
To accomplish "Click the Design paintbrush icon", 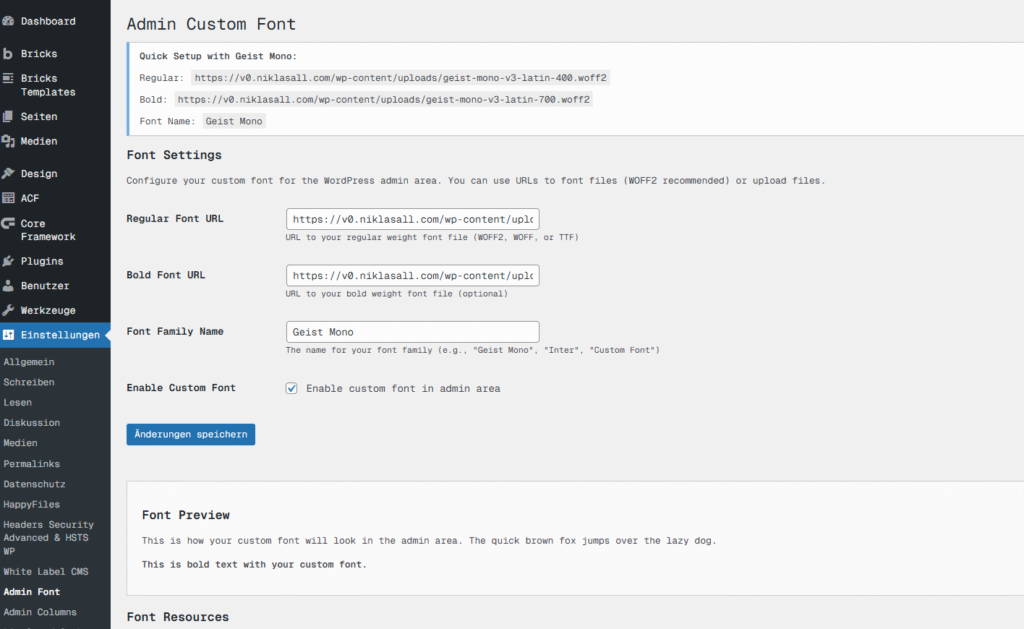I will pyautogui.click(x=9, y=174).
